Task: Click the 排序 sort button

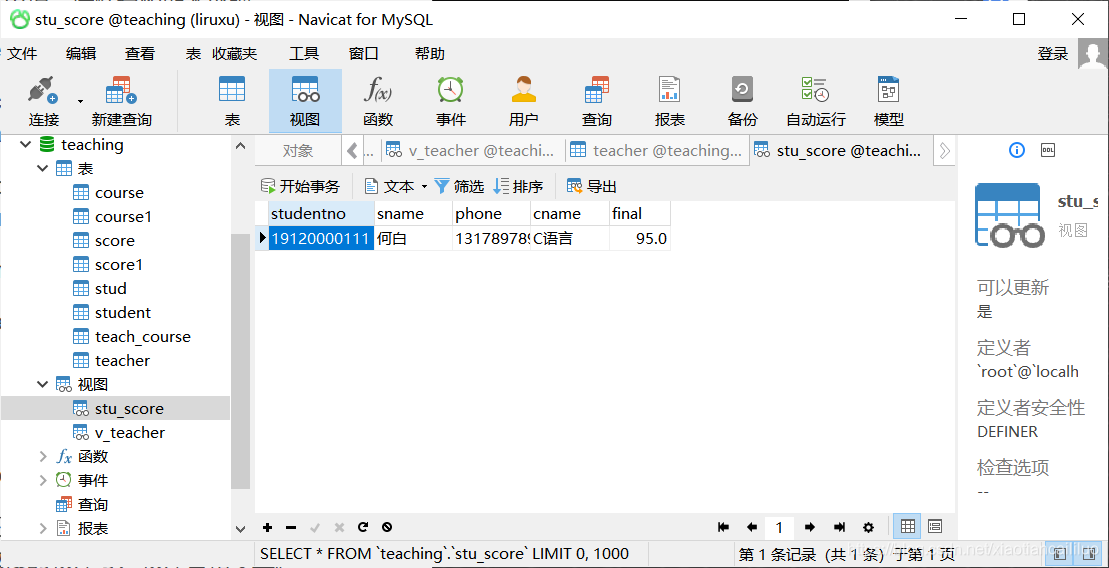Action: coord(518,187)
